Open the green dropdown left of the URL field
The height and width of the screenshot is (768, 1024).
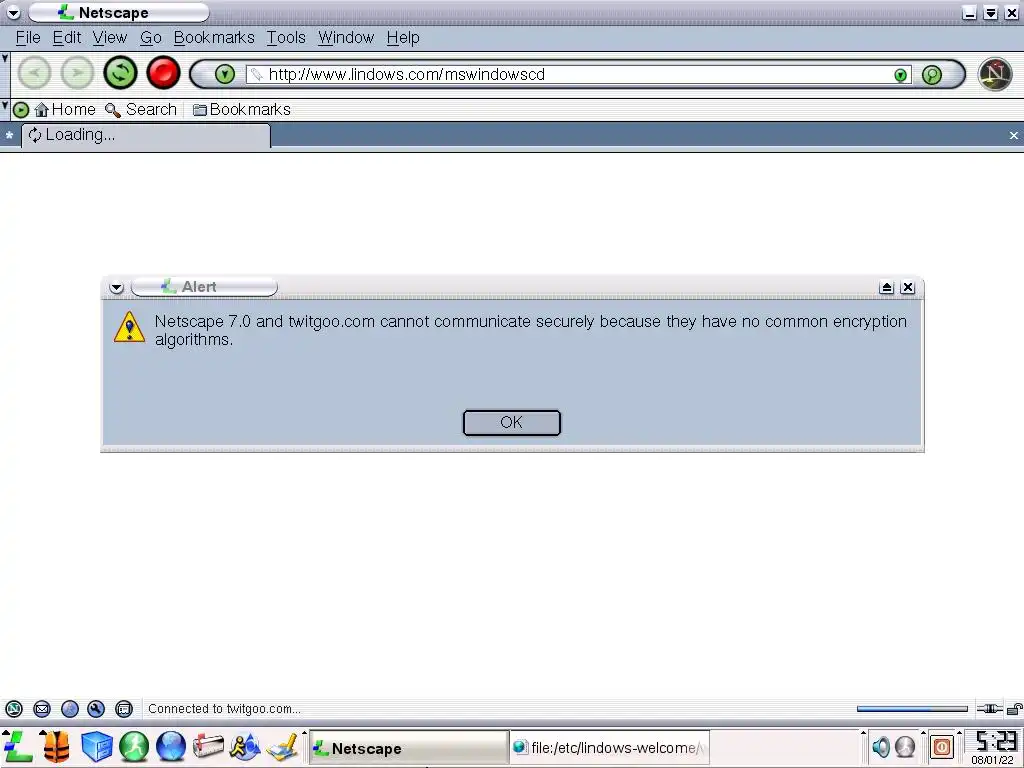[225, 74]
